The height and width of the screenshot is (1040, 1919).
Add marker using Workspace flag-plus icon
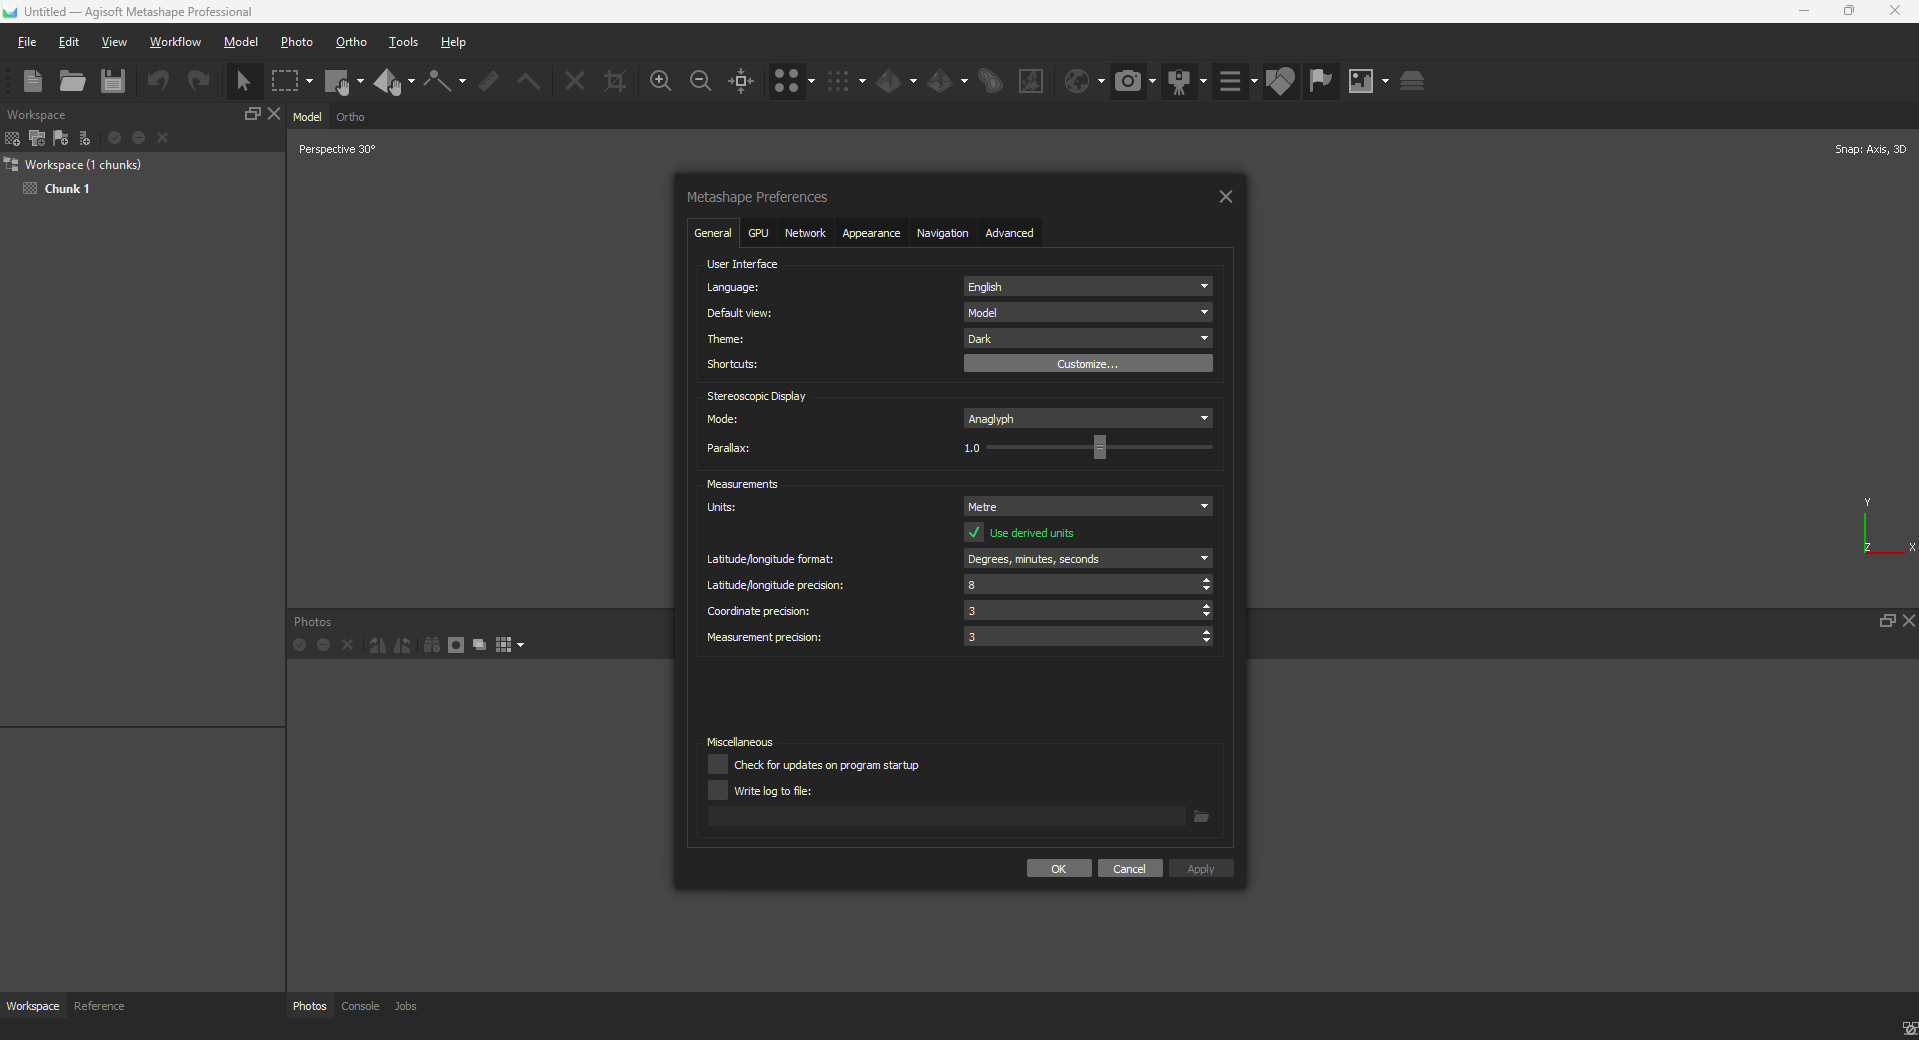coord(61,138)
